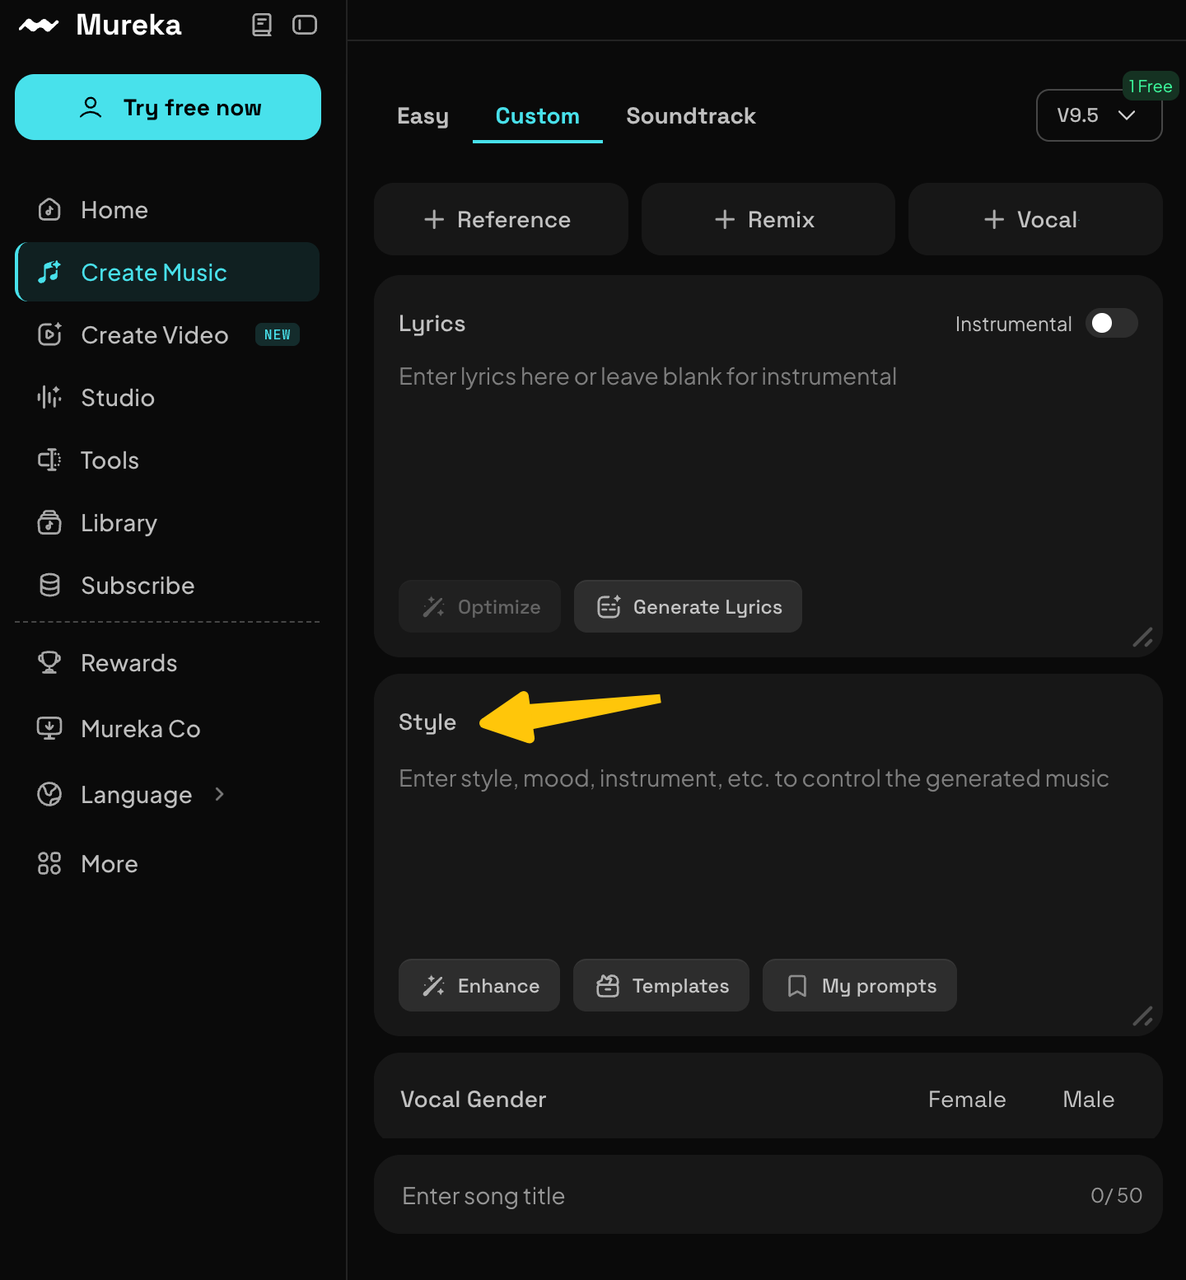Click the plus icon beside Reference
Viewport: 1186px width, 1280px height.
click(x=434, y=219)
